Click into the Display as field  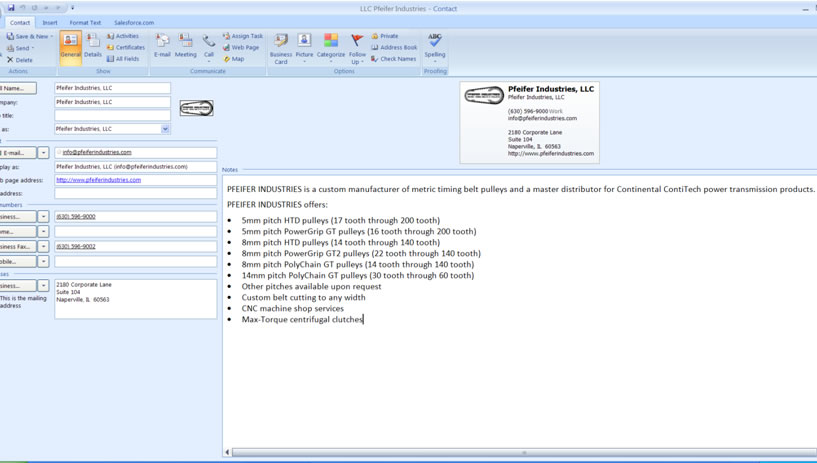click(x=135, y=167)
